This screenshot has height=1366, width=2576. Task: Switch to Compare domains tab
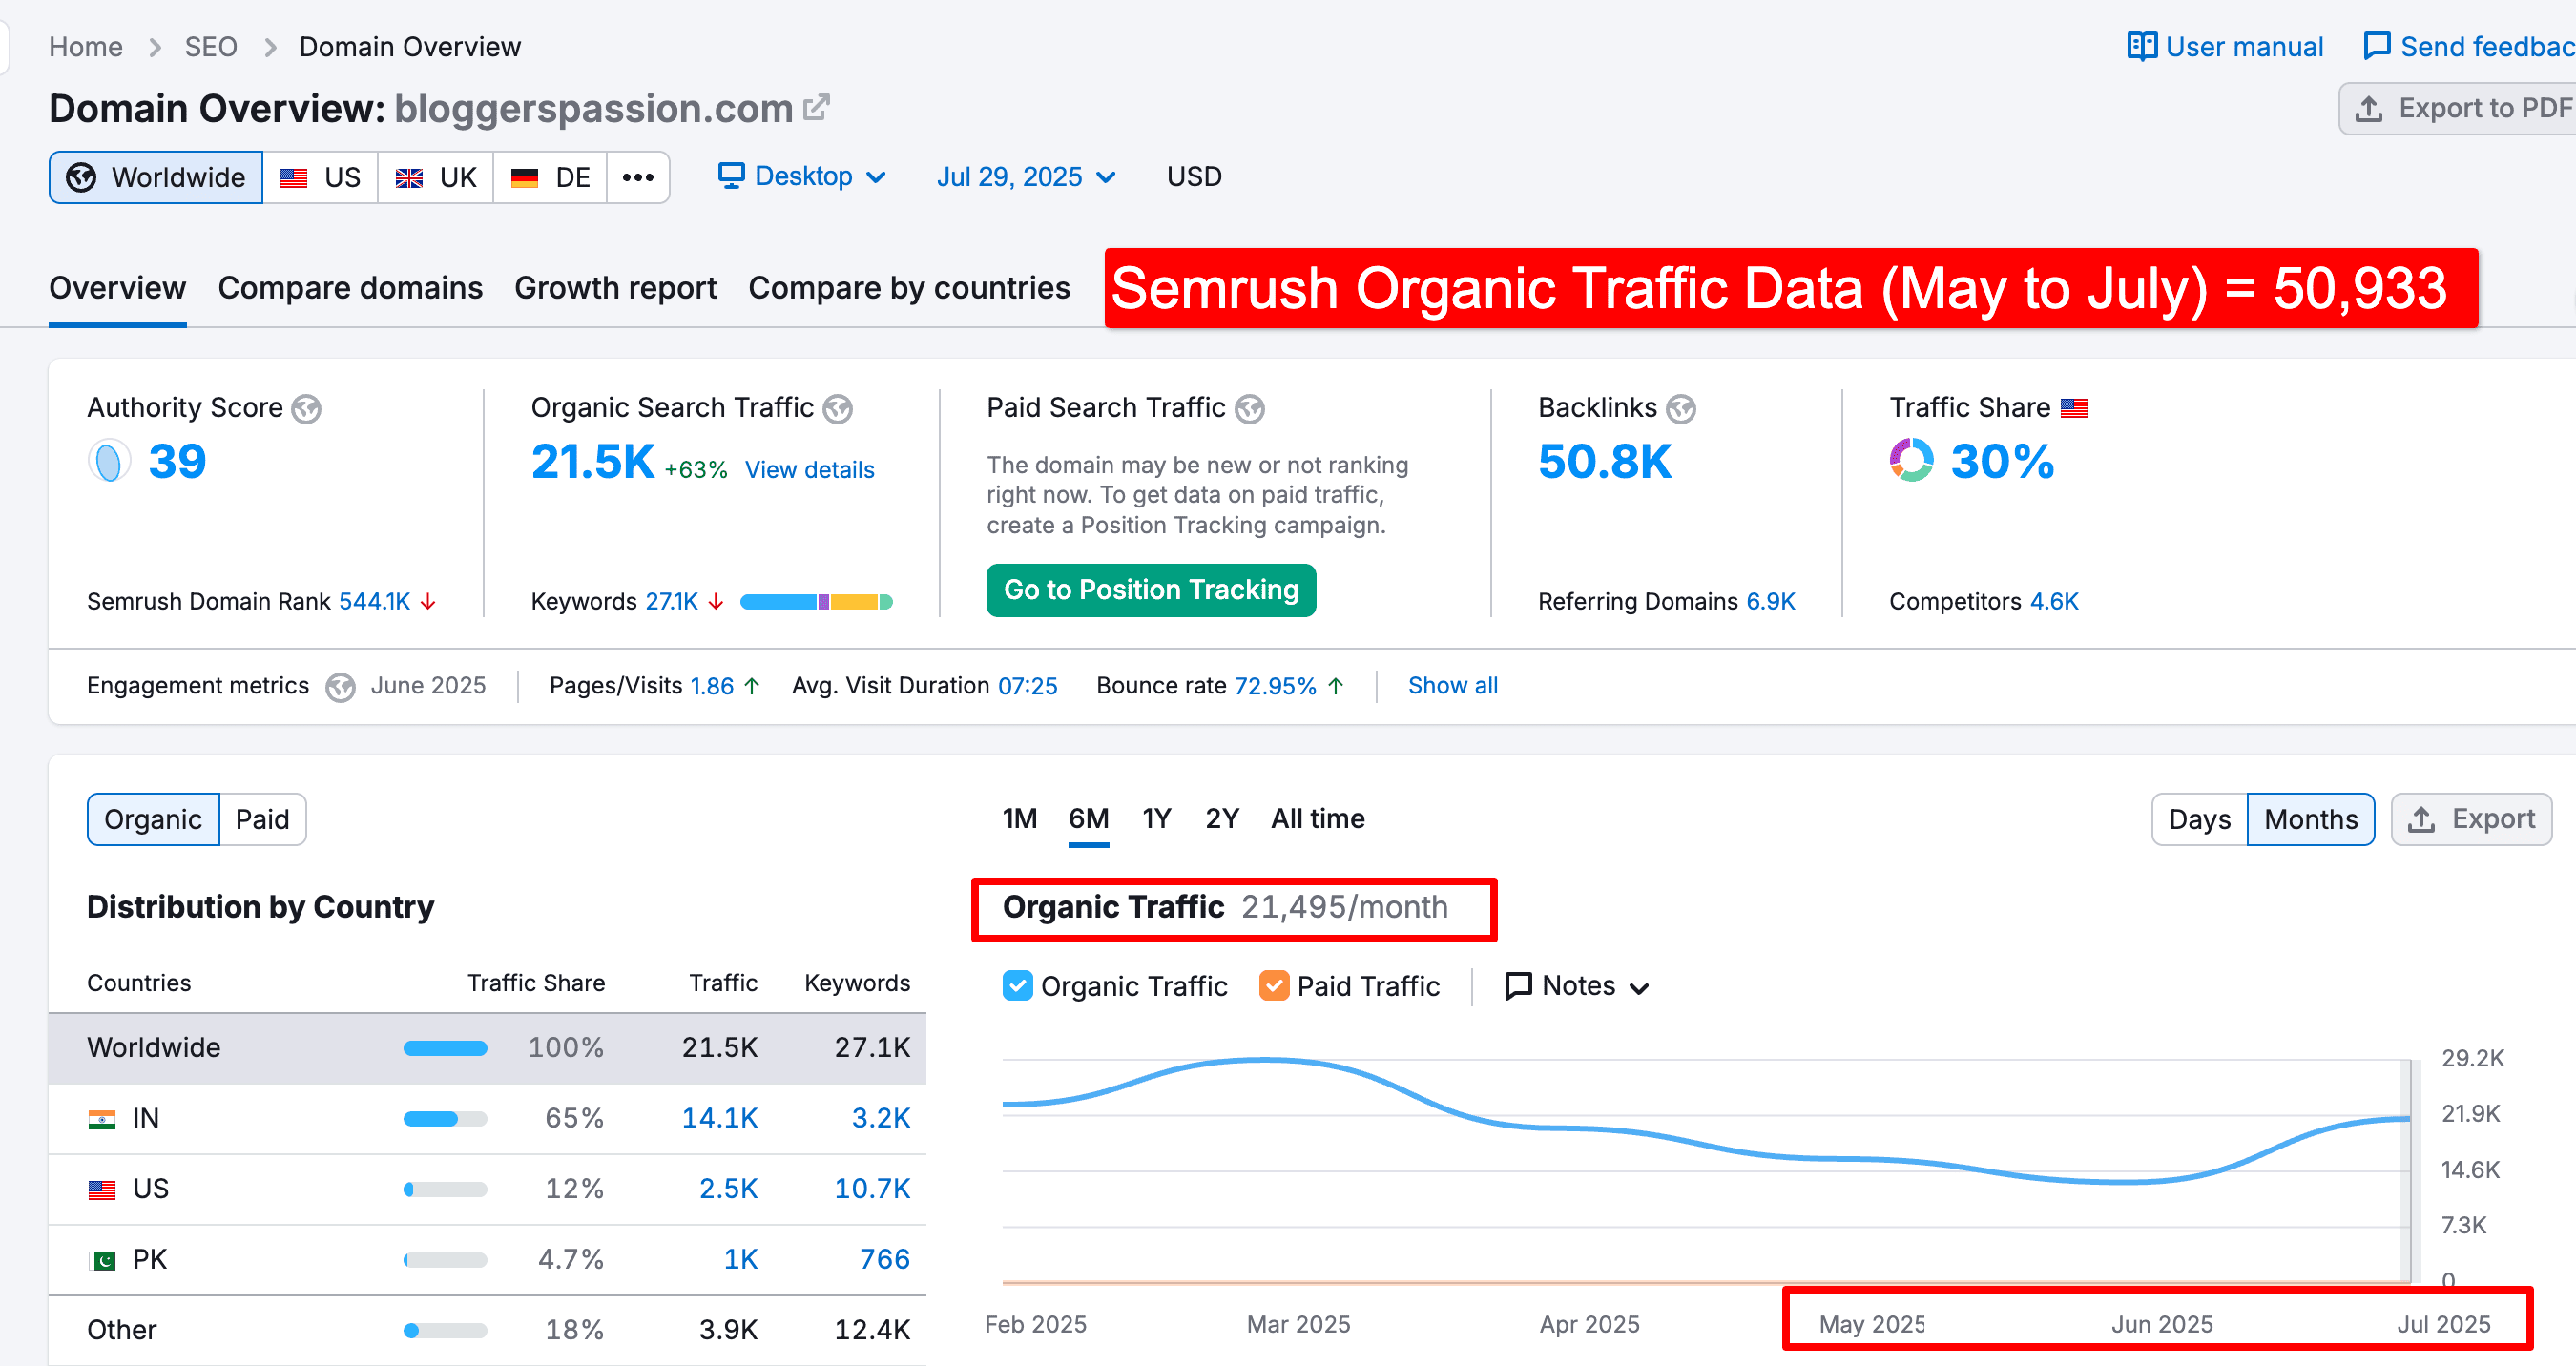tap(350, 288)
